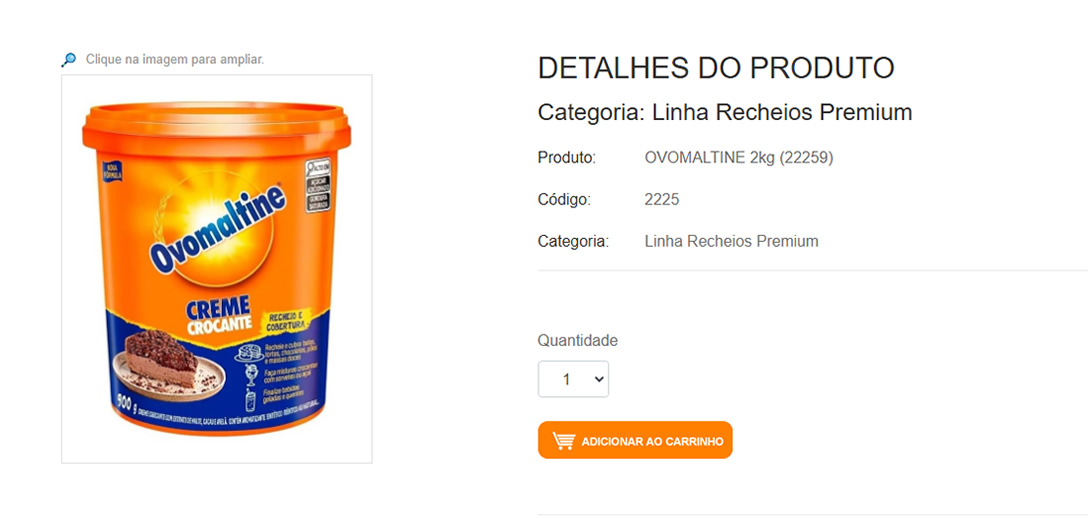Click the Categoria: Linha Recheios Premium heading
The width and height of the screenshot is (1088, 518).
[725, 112]
